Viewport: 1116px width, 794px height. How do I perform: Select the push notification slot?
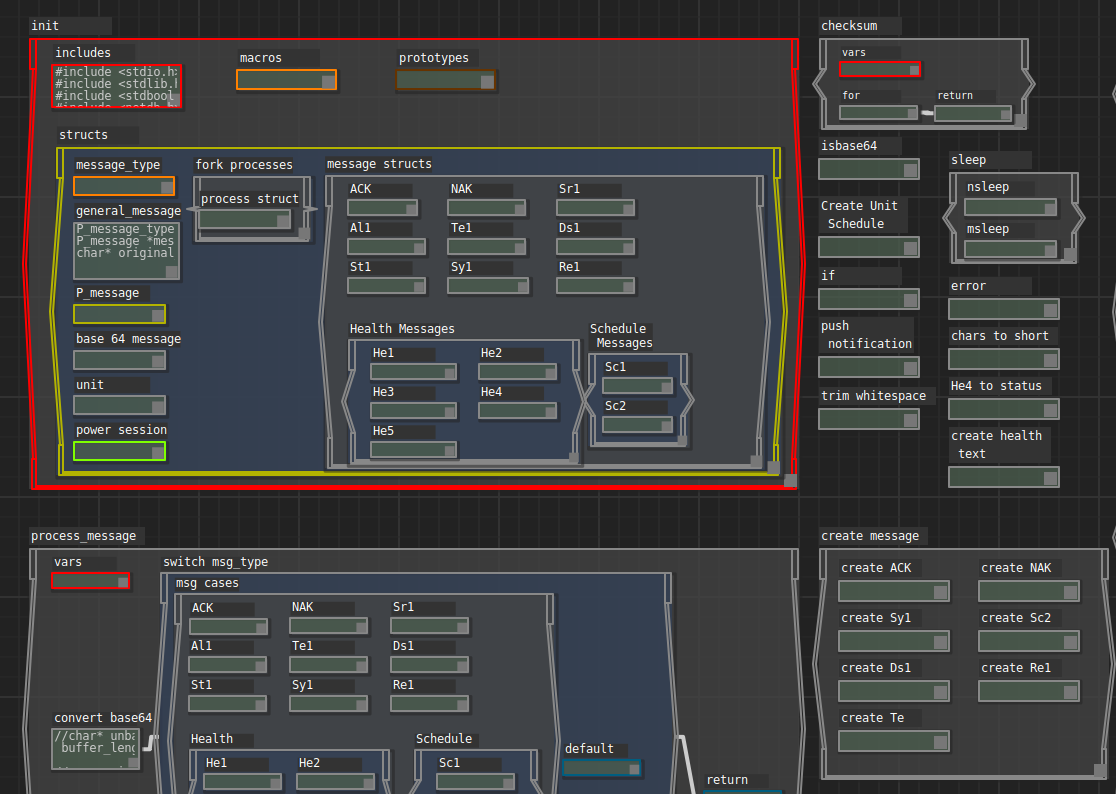pyautogui.click(x=869, y=366)
